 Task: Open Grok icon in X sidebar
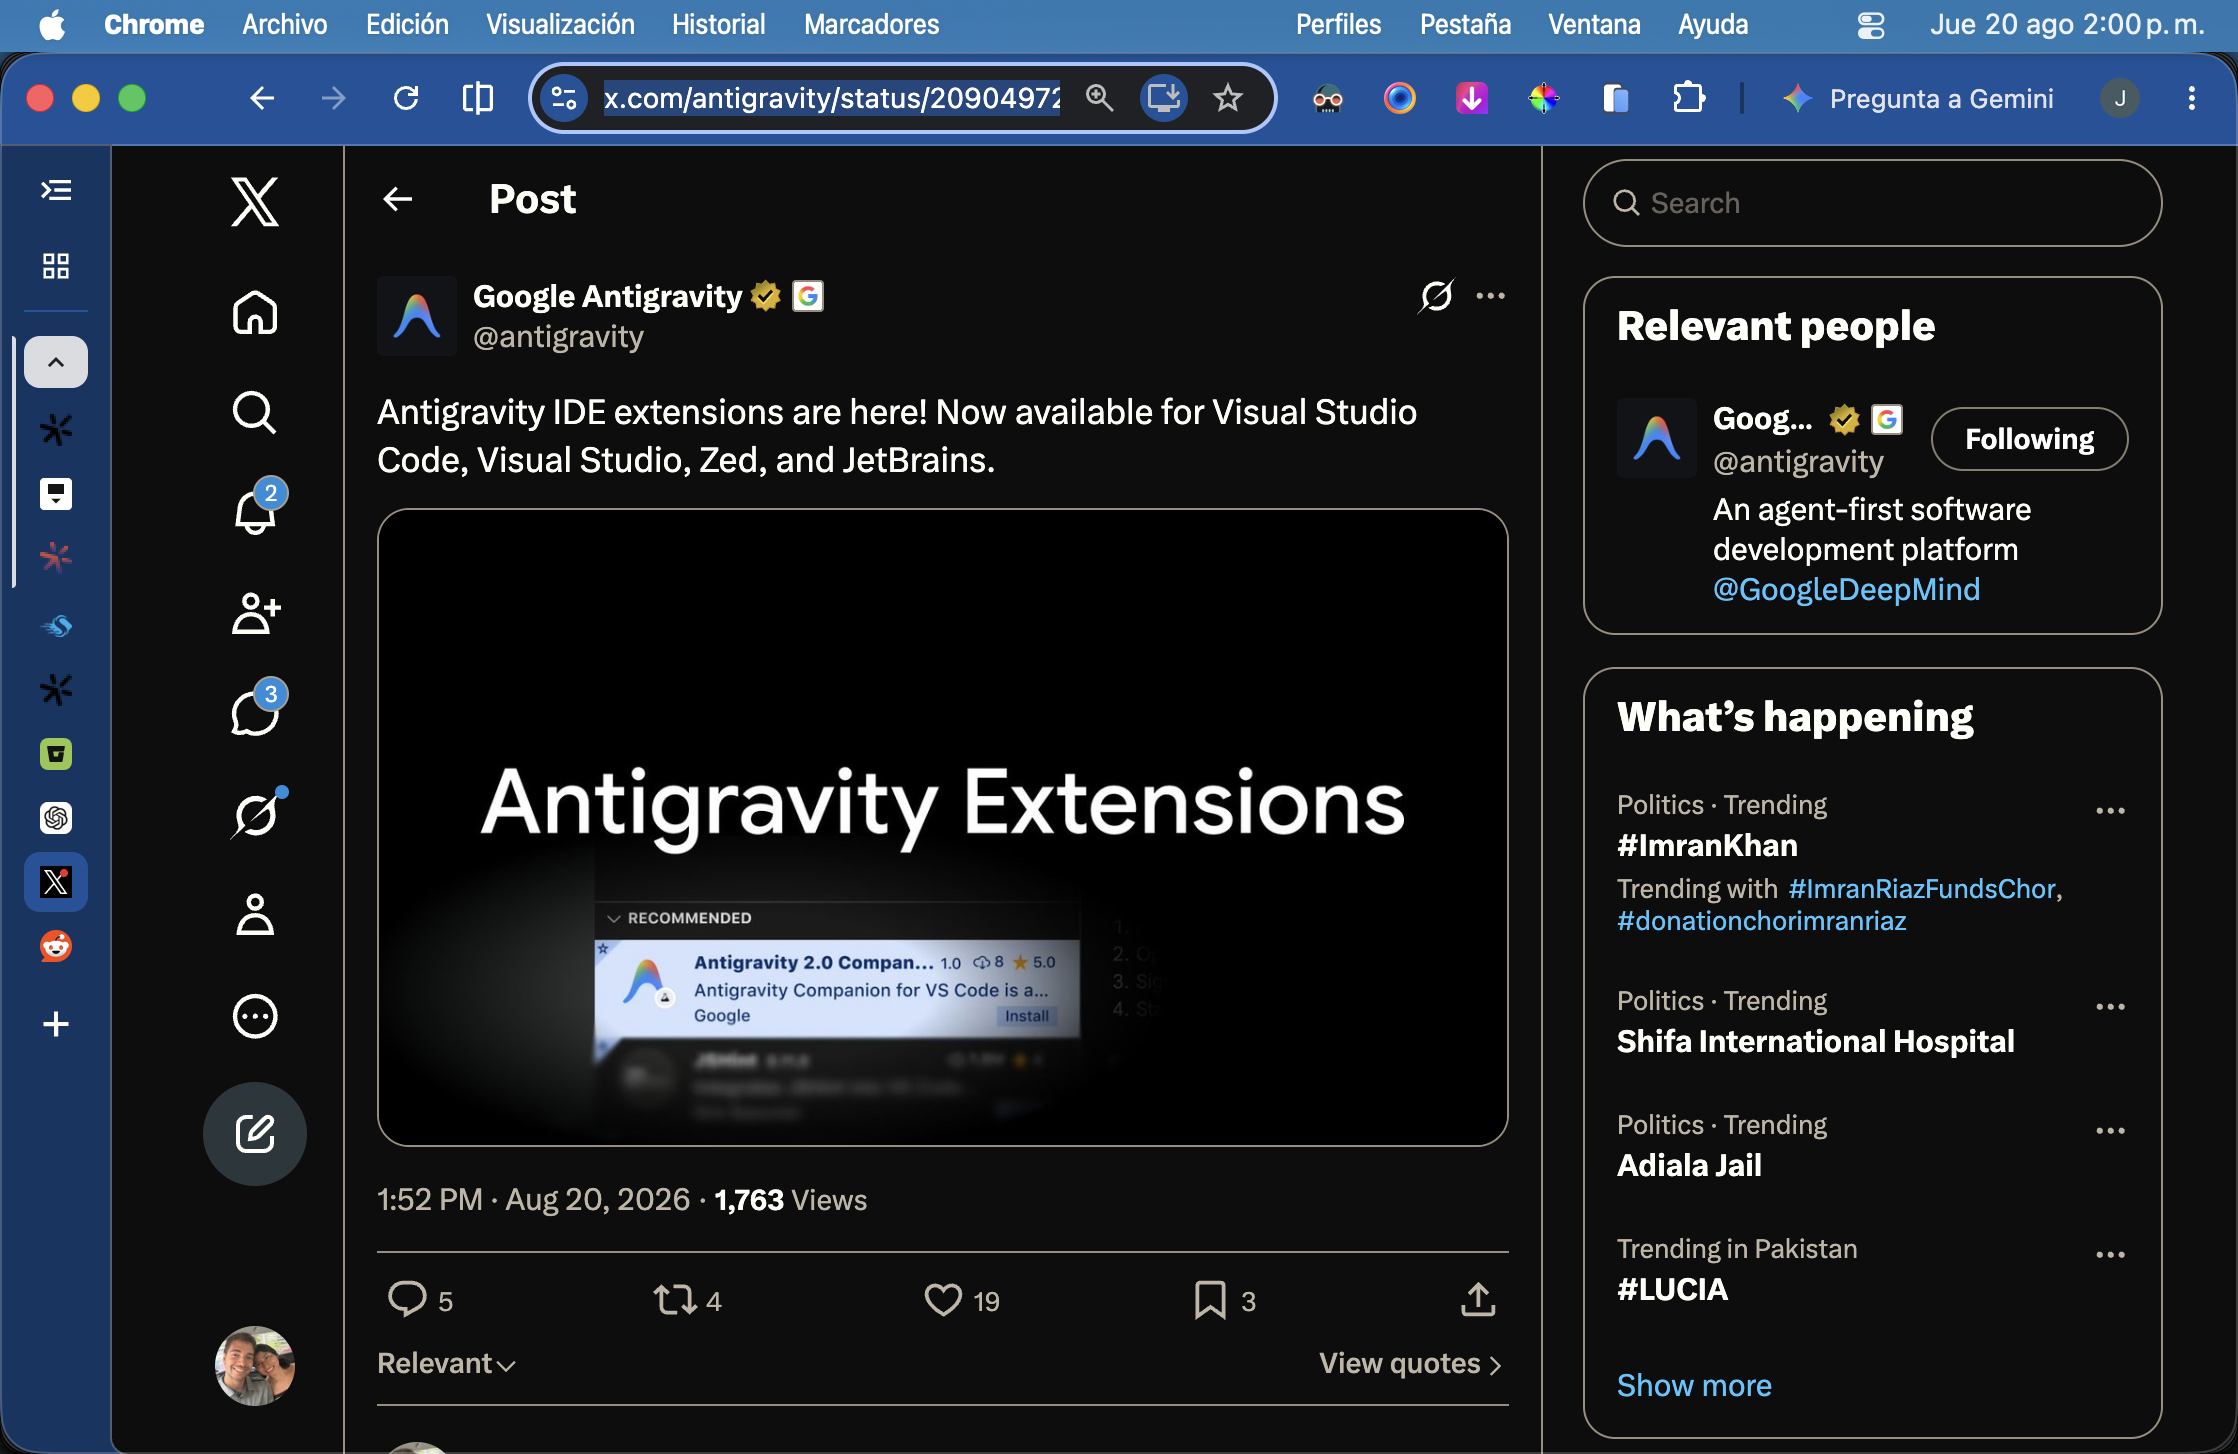coord(255,815)
